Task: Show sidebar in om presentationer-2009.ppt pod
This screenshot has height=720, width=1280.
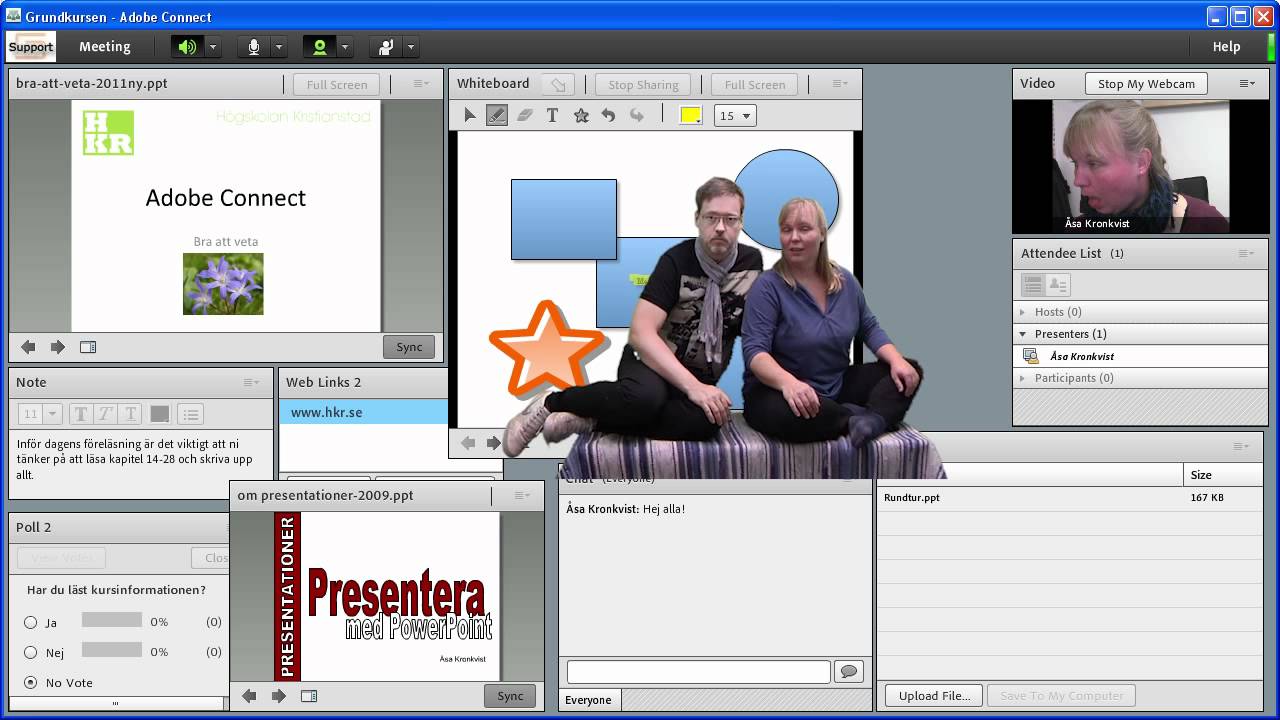Action: 309,696
